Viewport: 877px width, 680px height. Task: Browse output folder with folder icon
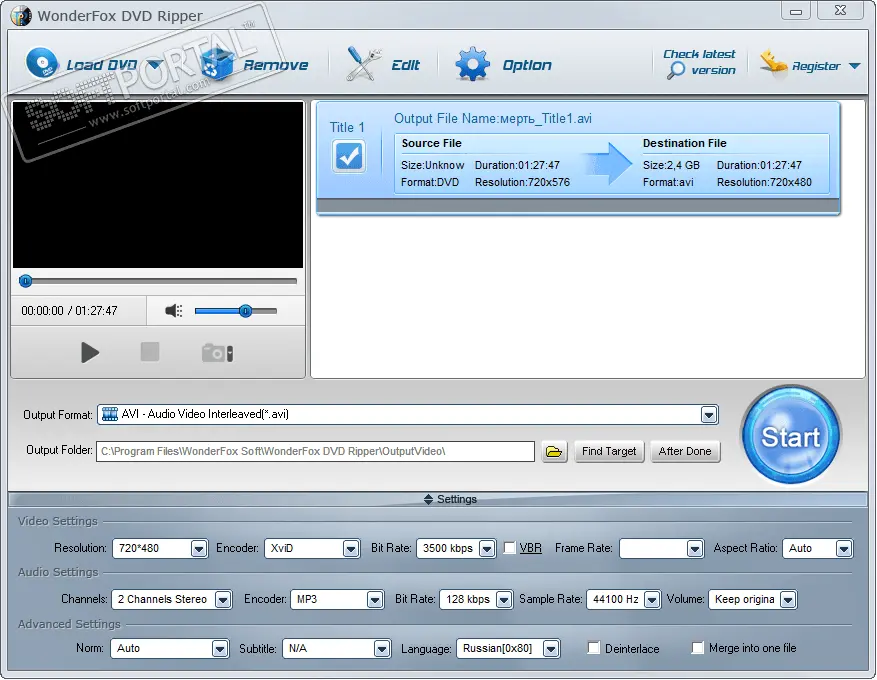[554, 451]
